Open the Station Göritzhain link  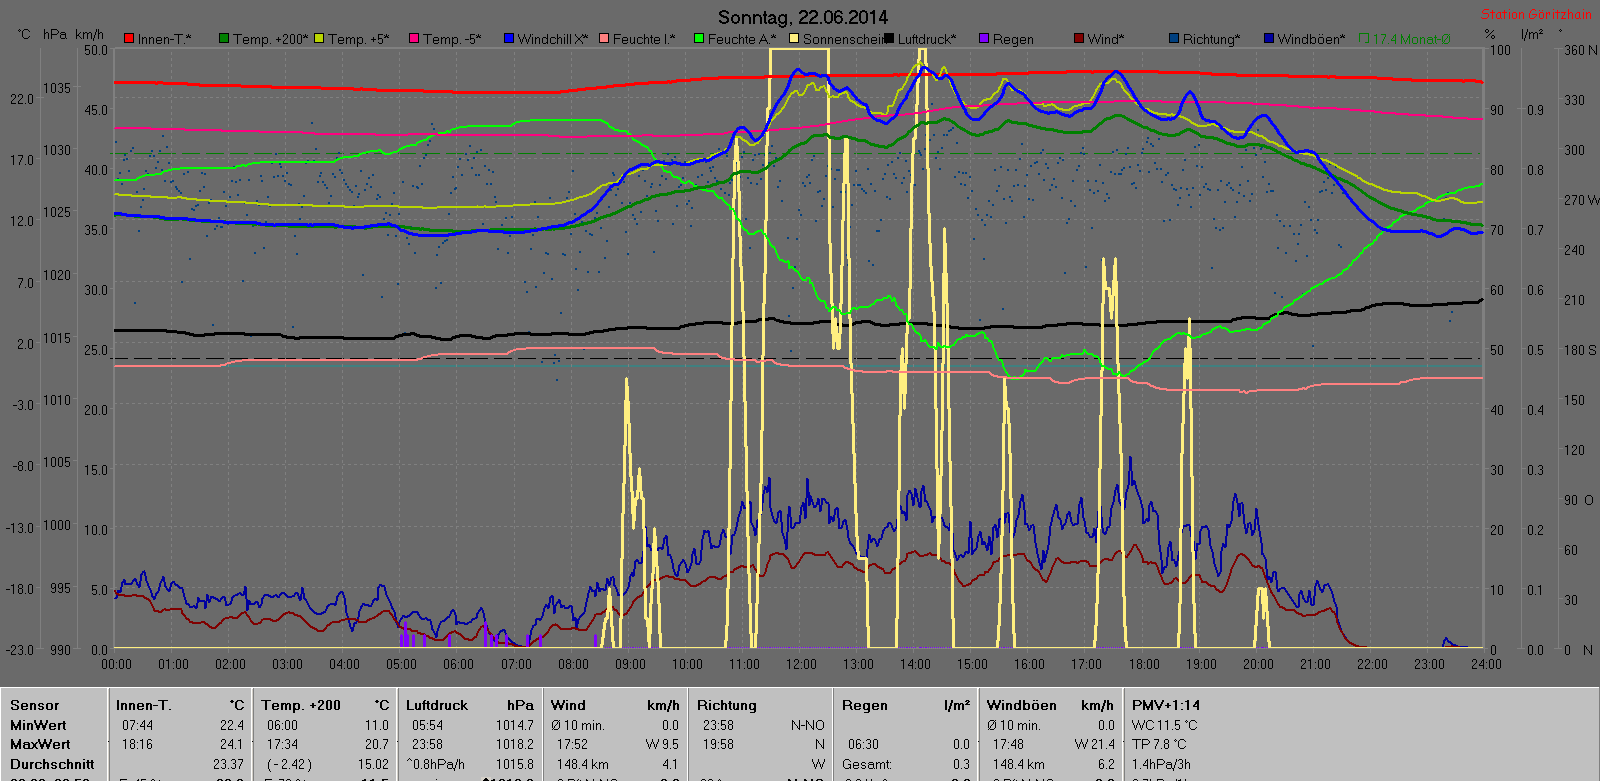coord(1535,14)
